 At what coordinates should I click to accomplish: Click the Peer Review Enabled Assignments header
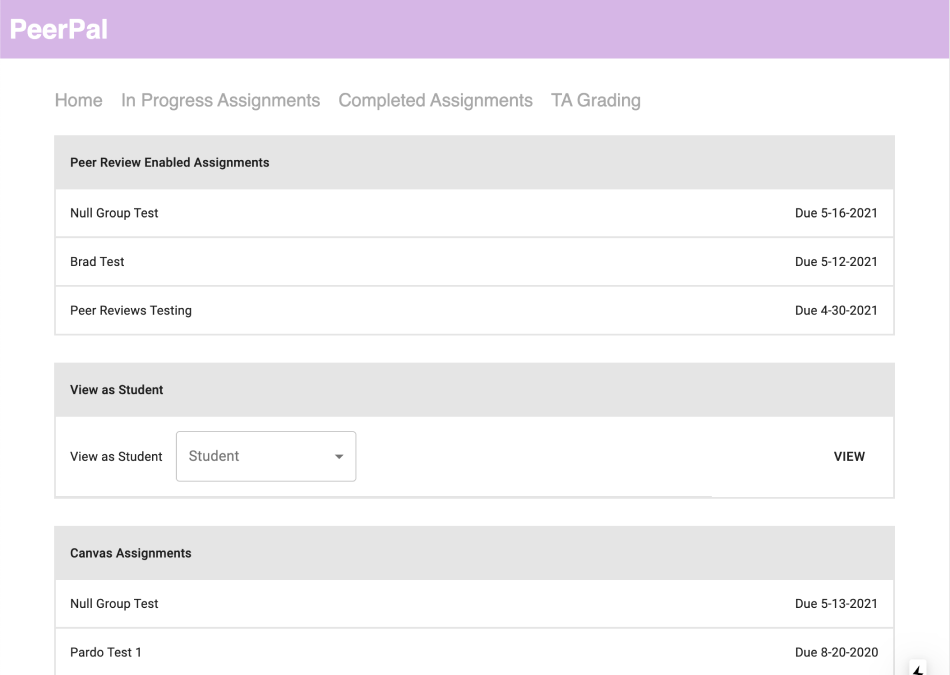pyautogui.click(x=474, y=162)
